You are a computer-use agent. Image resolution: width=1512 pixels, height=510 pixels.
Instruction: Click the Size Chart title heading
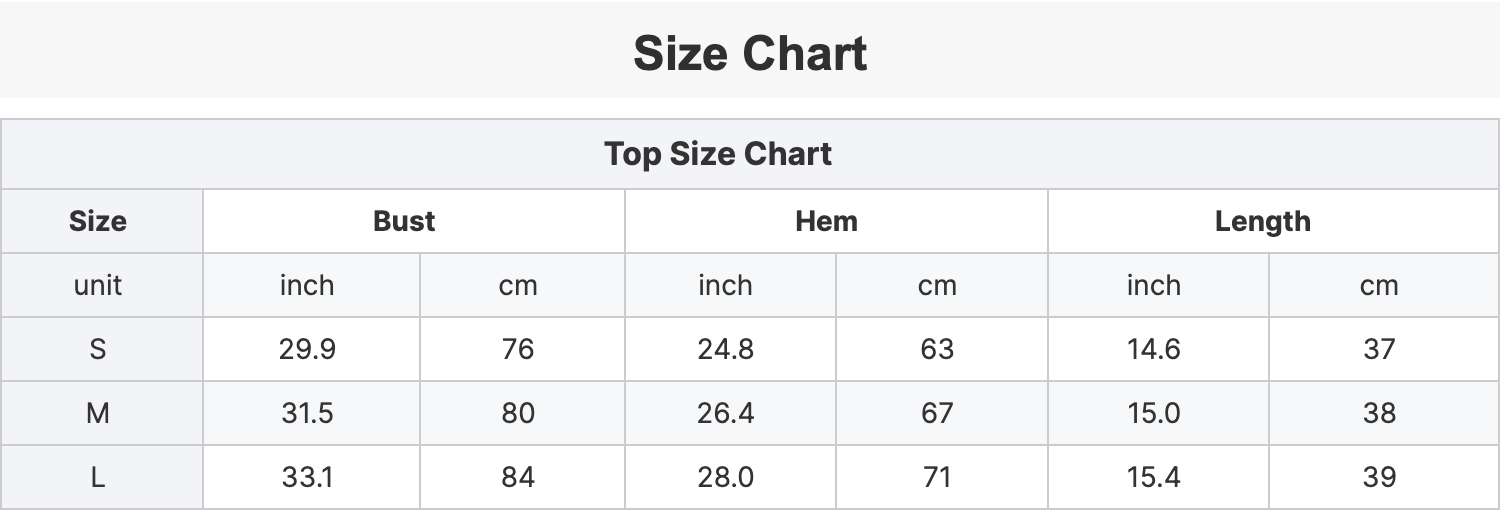[x=750, y=53]
